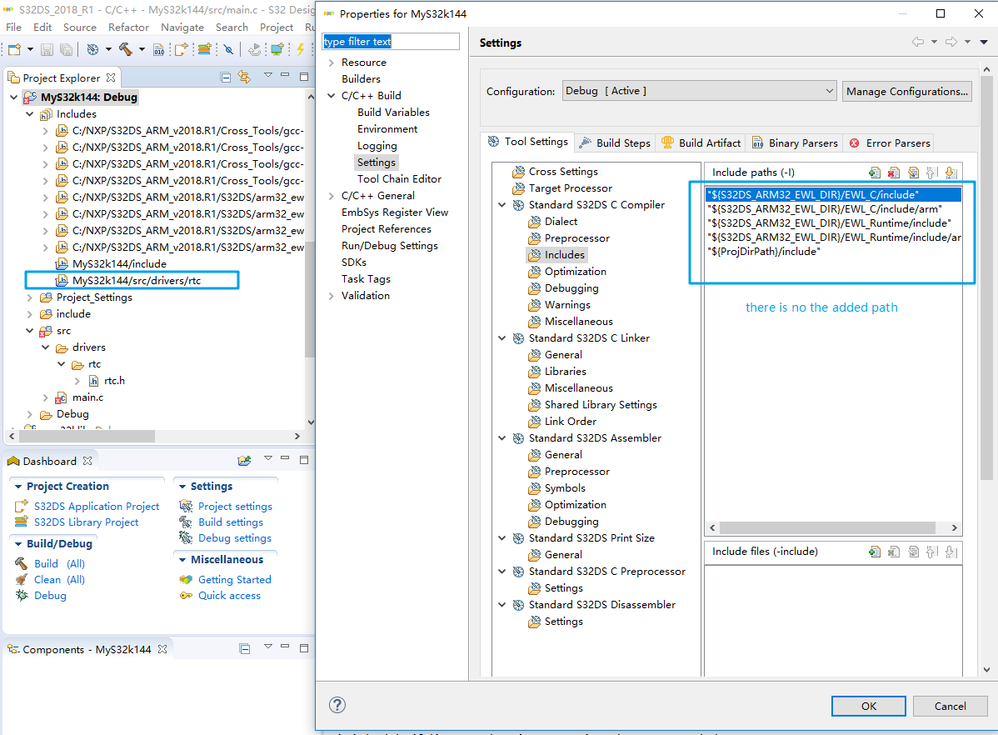The width and height of the screenshot is (998, 735).
Task: Collapse Standard S32DS C Linker node
Action: click(502, 338)
